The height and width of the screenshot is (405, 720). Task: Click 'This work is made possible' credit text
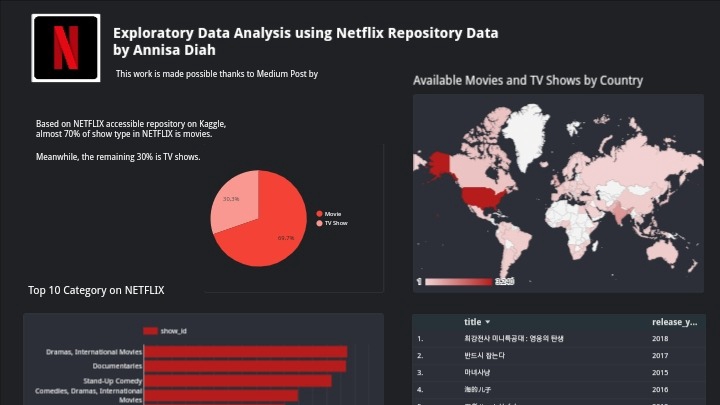pyautogui.click(x=217, y=74)
